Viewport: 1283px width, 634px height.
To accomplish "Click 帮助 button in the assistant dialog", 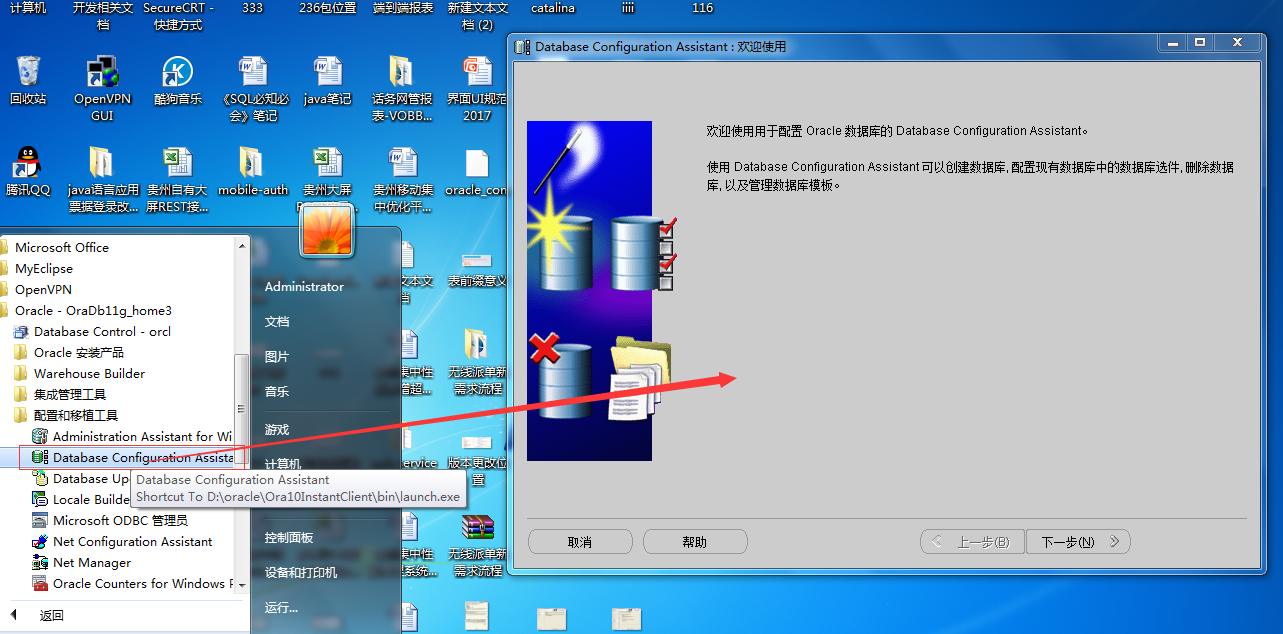I will (695, 542).
